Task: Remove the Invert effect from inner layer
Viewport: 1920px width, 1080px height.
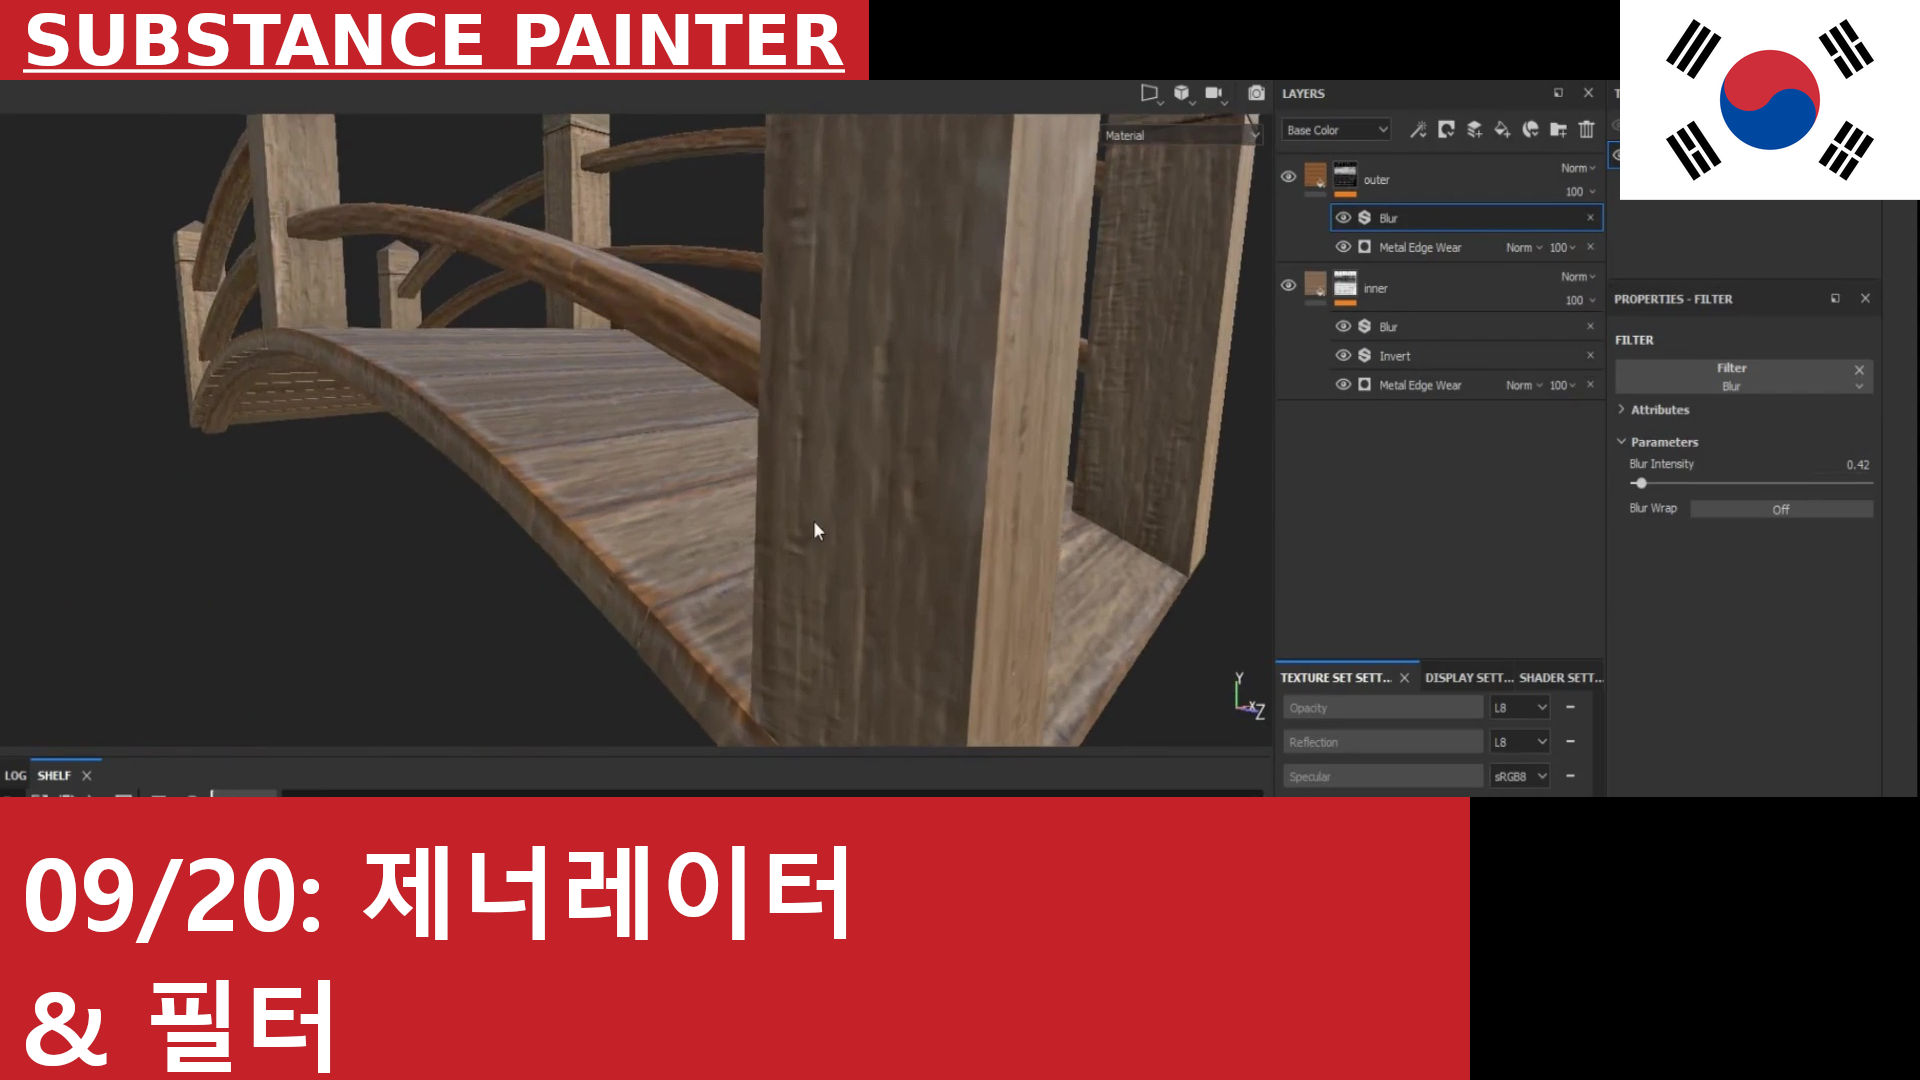Action: (x=1590, y=355)
